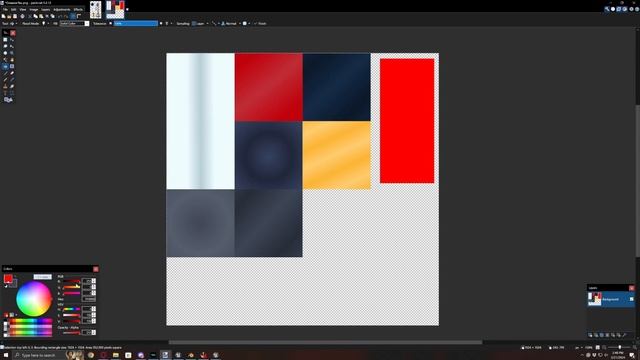The height and width of the screenshot is (360, 640).
Task: Select the Gradient tool
Action: pyautogui.click(x=12, y=66)
